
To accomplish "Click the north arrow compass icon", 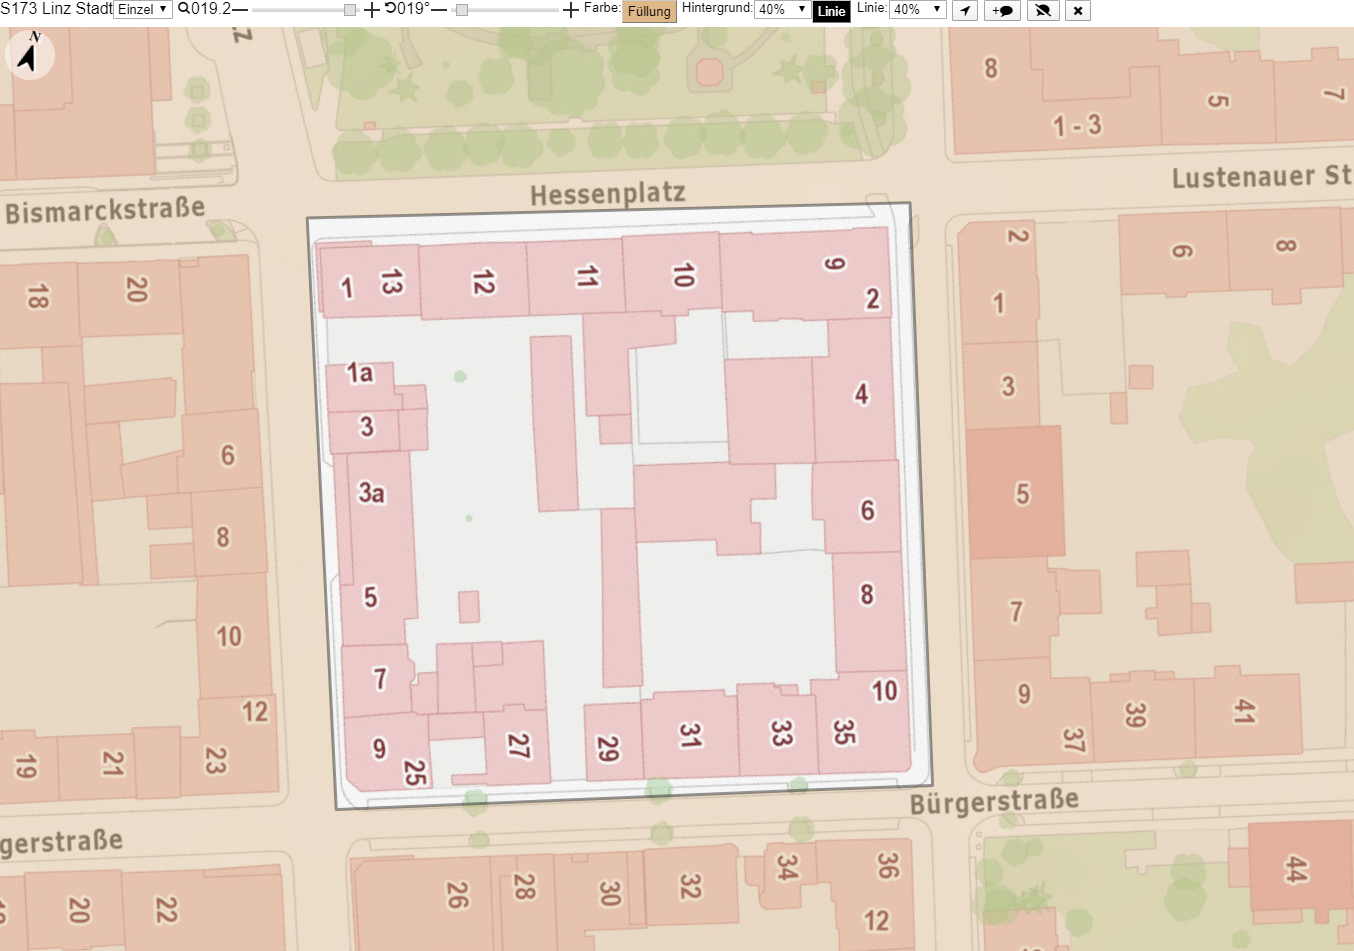I will (30, 54).
